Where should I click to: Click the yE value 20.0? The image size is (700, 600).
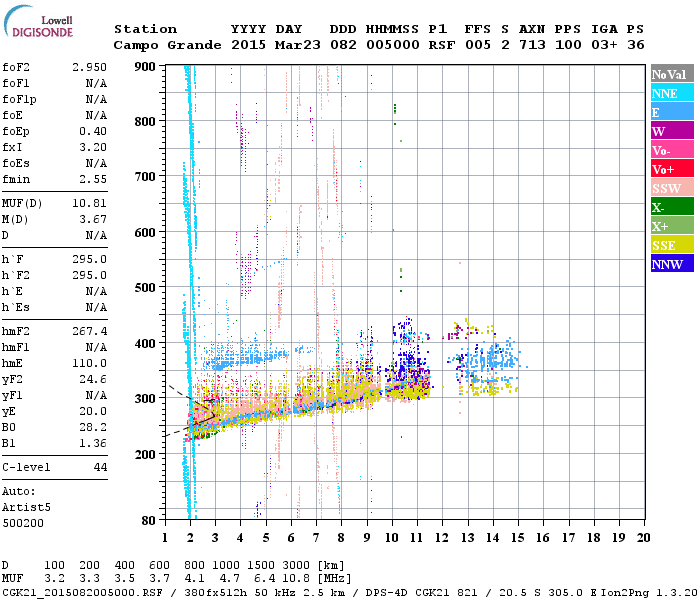point(93,411)
